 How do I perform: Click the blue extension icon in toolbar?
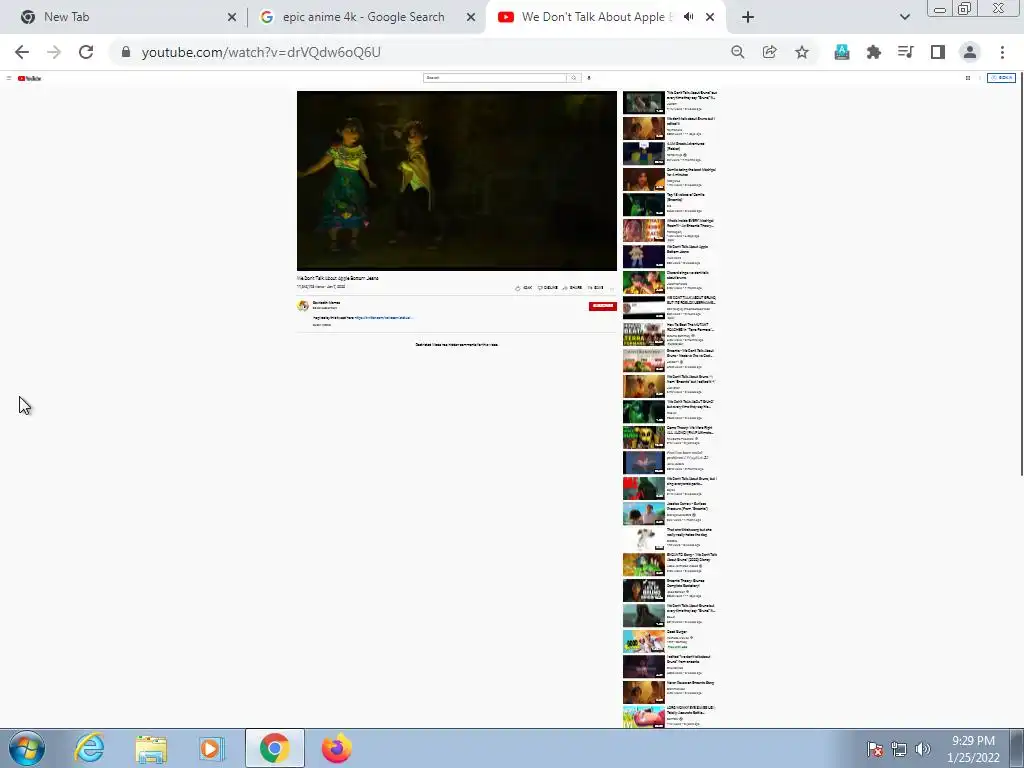pyautogui.click(x=842, y=52)
